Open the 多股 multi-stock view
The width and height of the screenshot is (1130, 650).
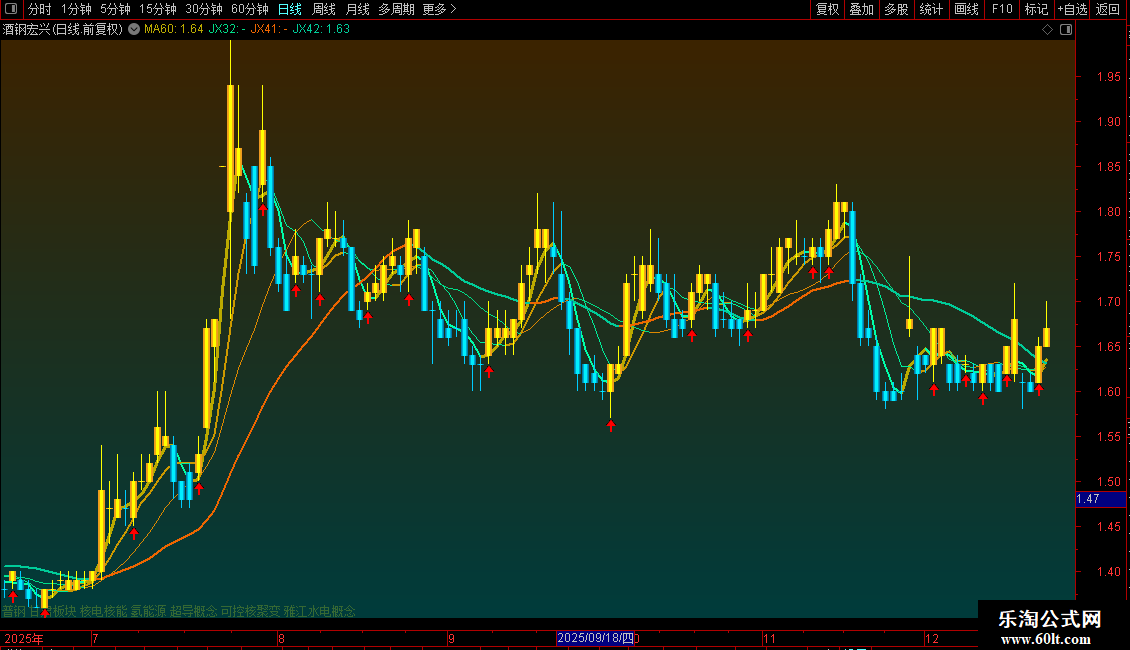pos(896,9)
